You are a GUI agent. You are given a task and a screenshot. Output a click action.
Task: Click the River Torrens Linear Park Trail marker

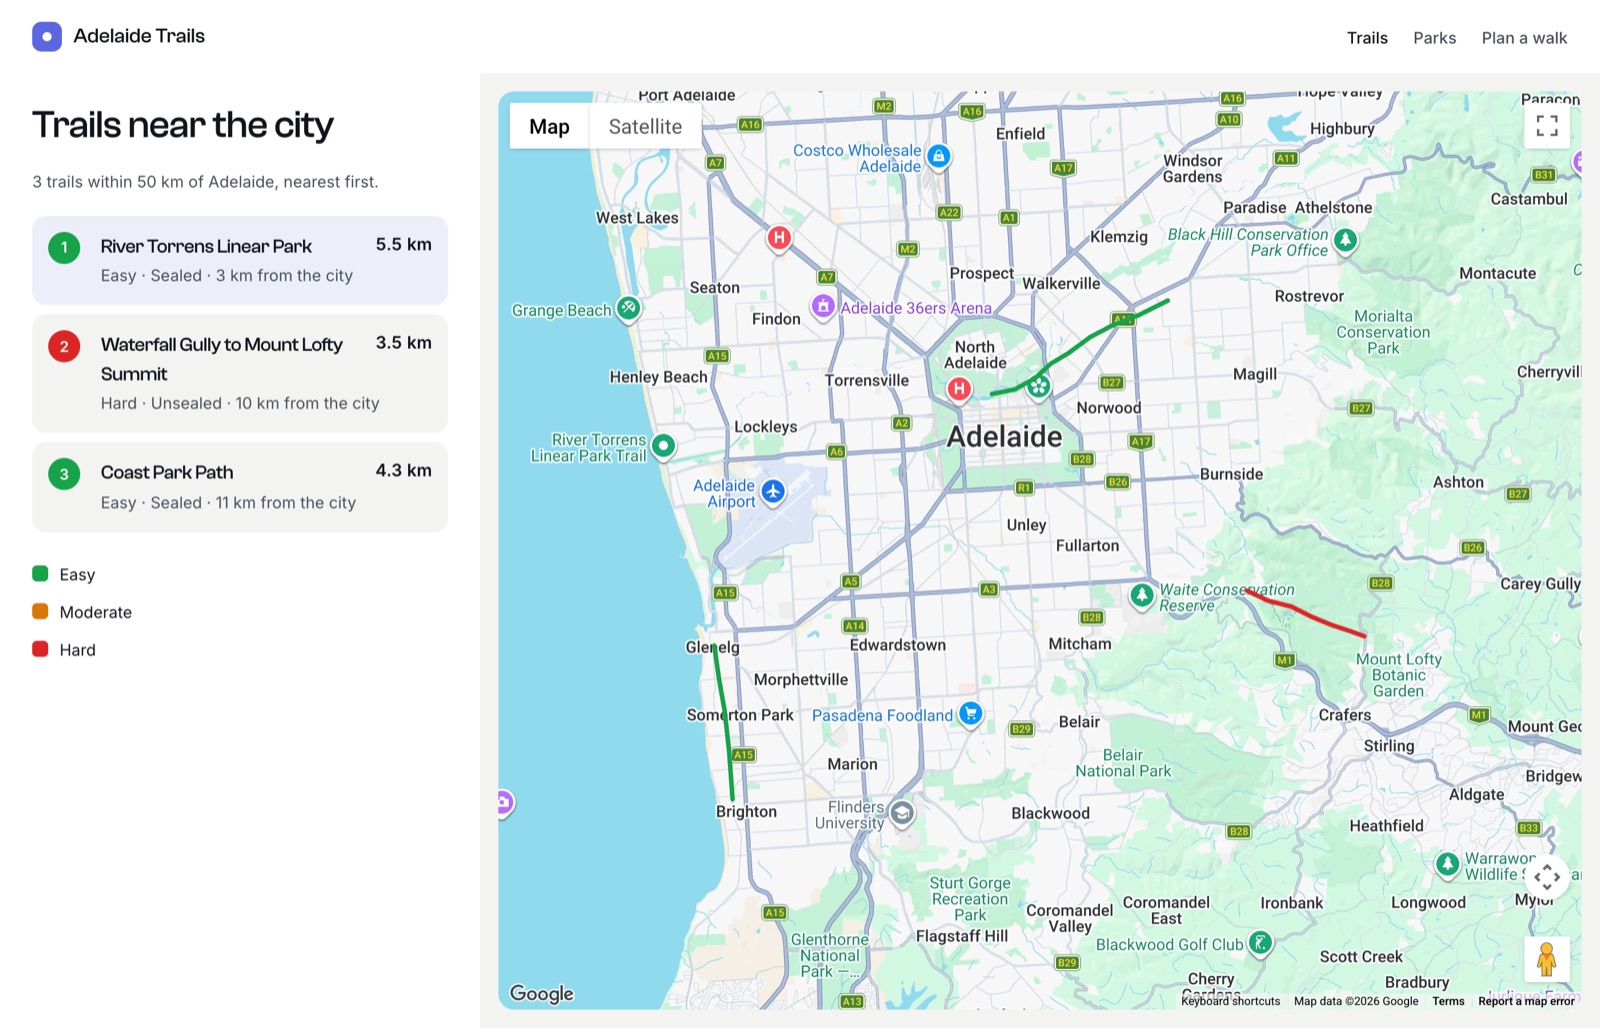coord(663,446)
